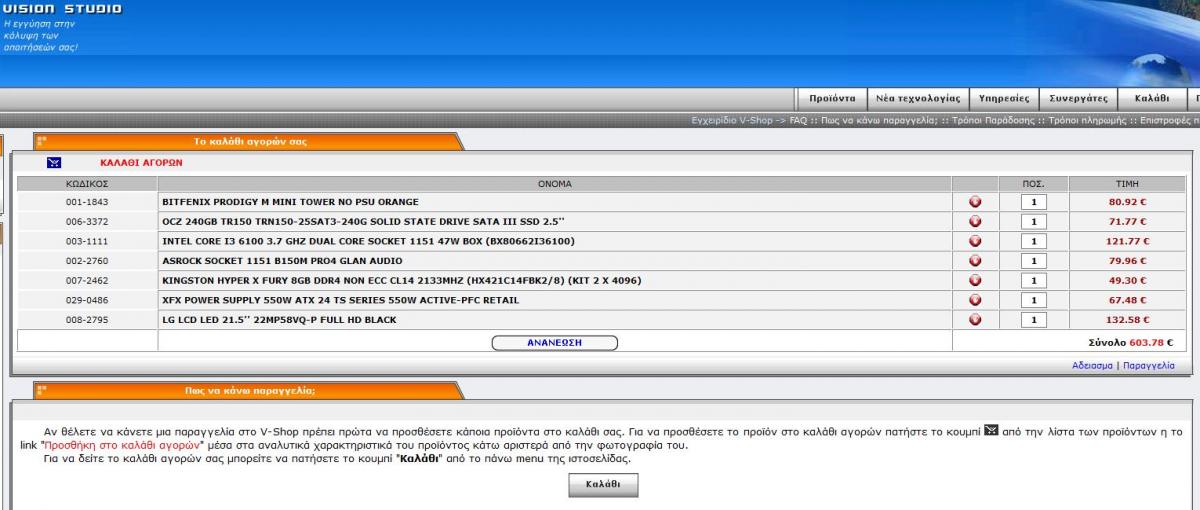The width and height of the screenshot is (1200, 510).
Task: Click product code 008-2795
Action: (x=87, y=320)
